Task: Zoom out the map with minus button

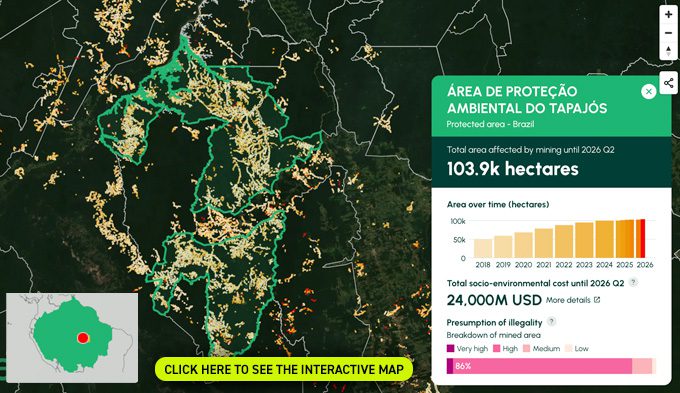Action: [668, 33]
